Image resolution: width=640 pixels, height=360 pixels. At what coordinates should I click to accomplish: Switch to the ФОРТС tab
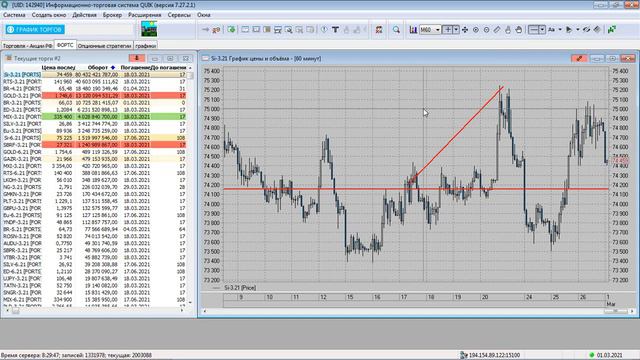pyautogui.click(x=65, y=45)
